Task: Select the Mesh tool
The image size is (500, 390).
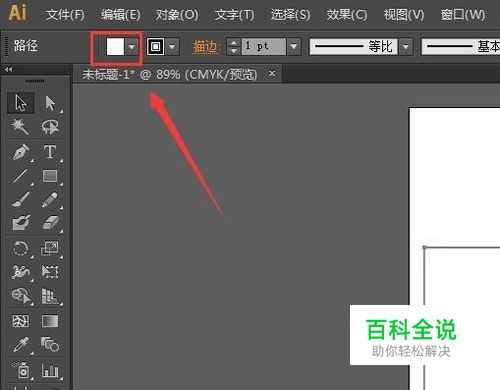Action: click(x=21, y=321)
